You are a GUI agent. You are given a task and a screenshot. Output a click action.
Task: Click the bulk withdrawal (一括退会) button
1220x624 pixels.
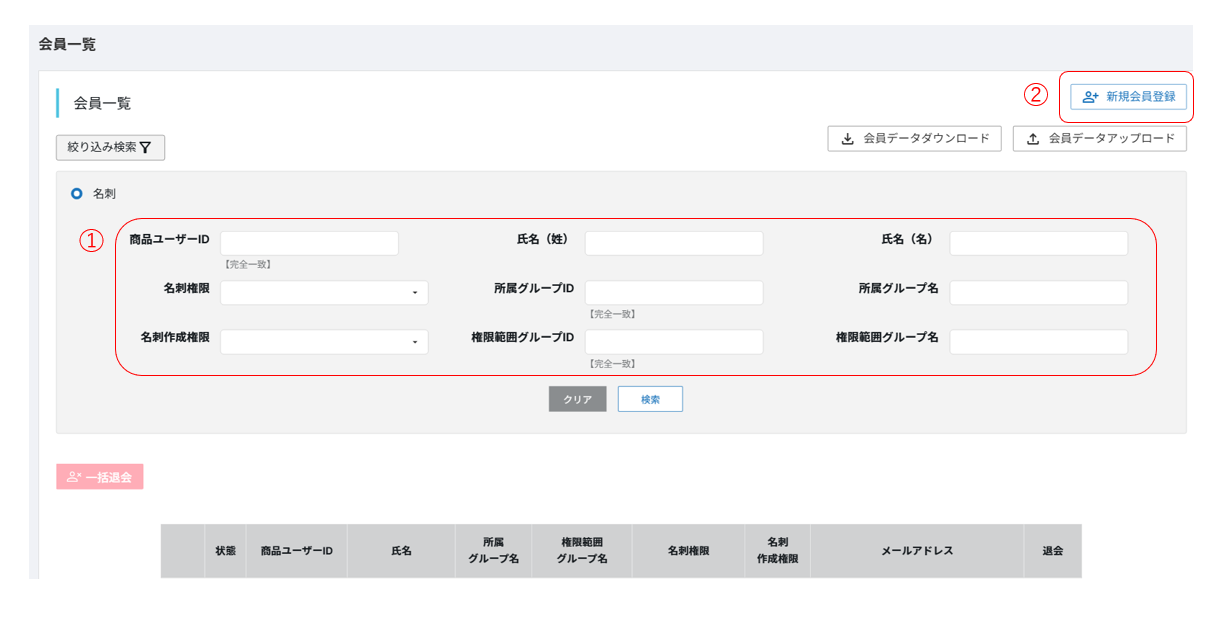(100, 477)
